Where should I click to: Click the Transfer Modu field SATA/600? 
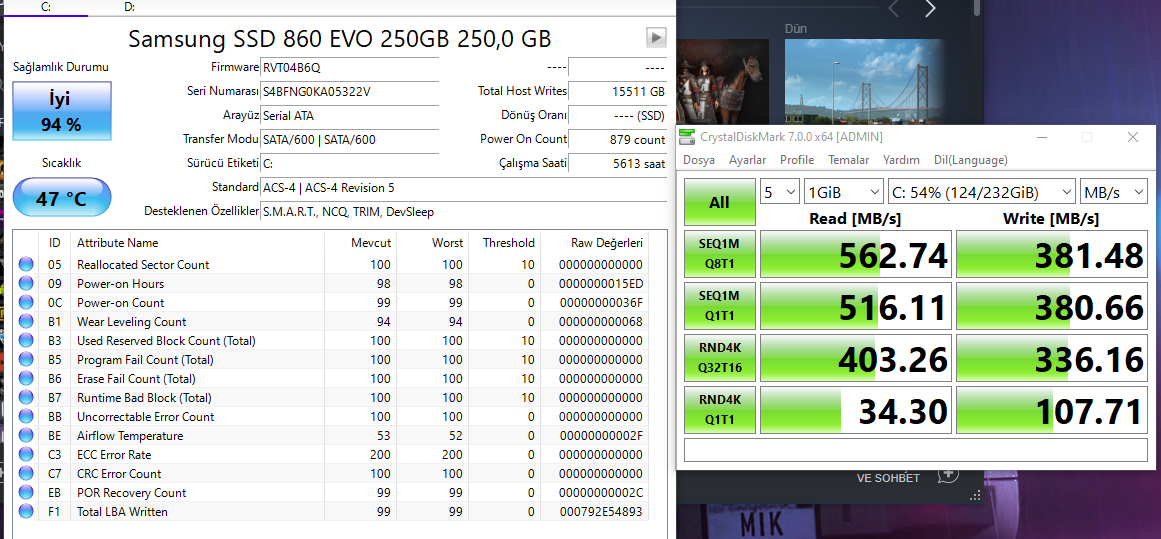tap(349, 139)
